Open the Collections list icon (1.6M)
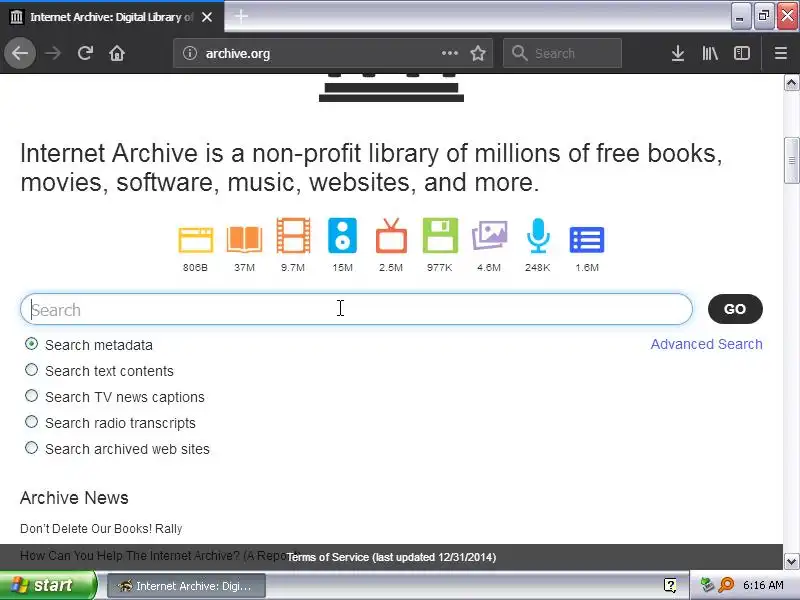 (587, 240)
